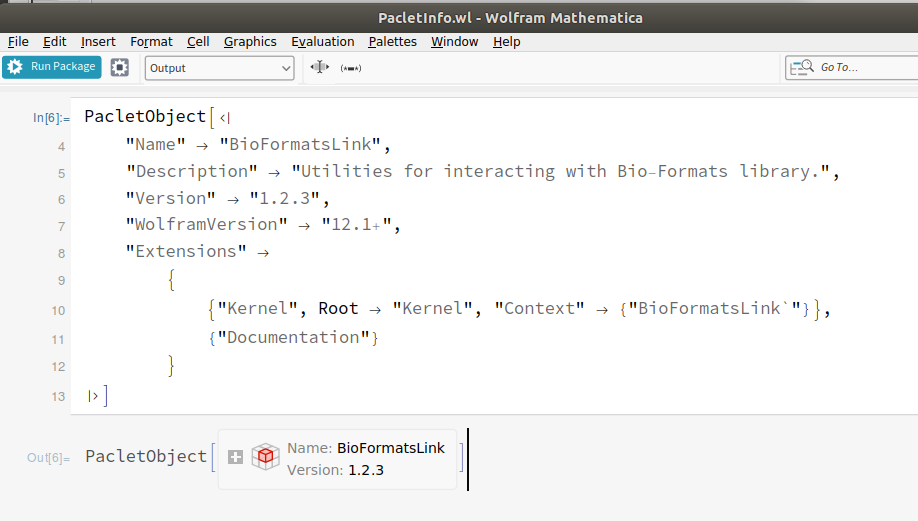The image size is (918, 521).
Task: Open the Graphics menu
Action: tap(250, 42)
